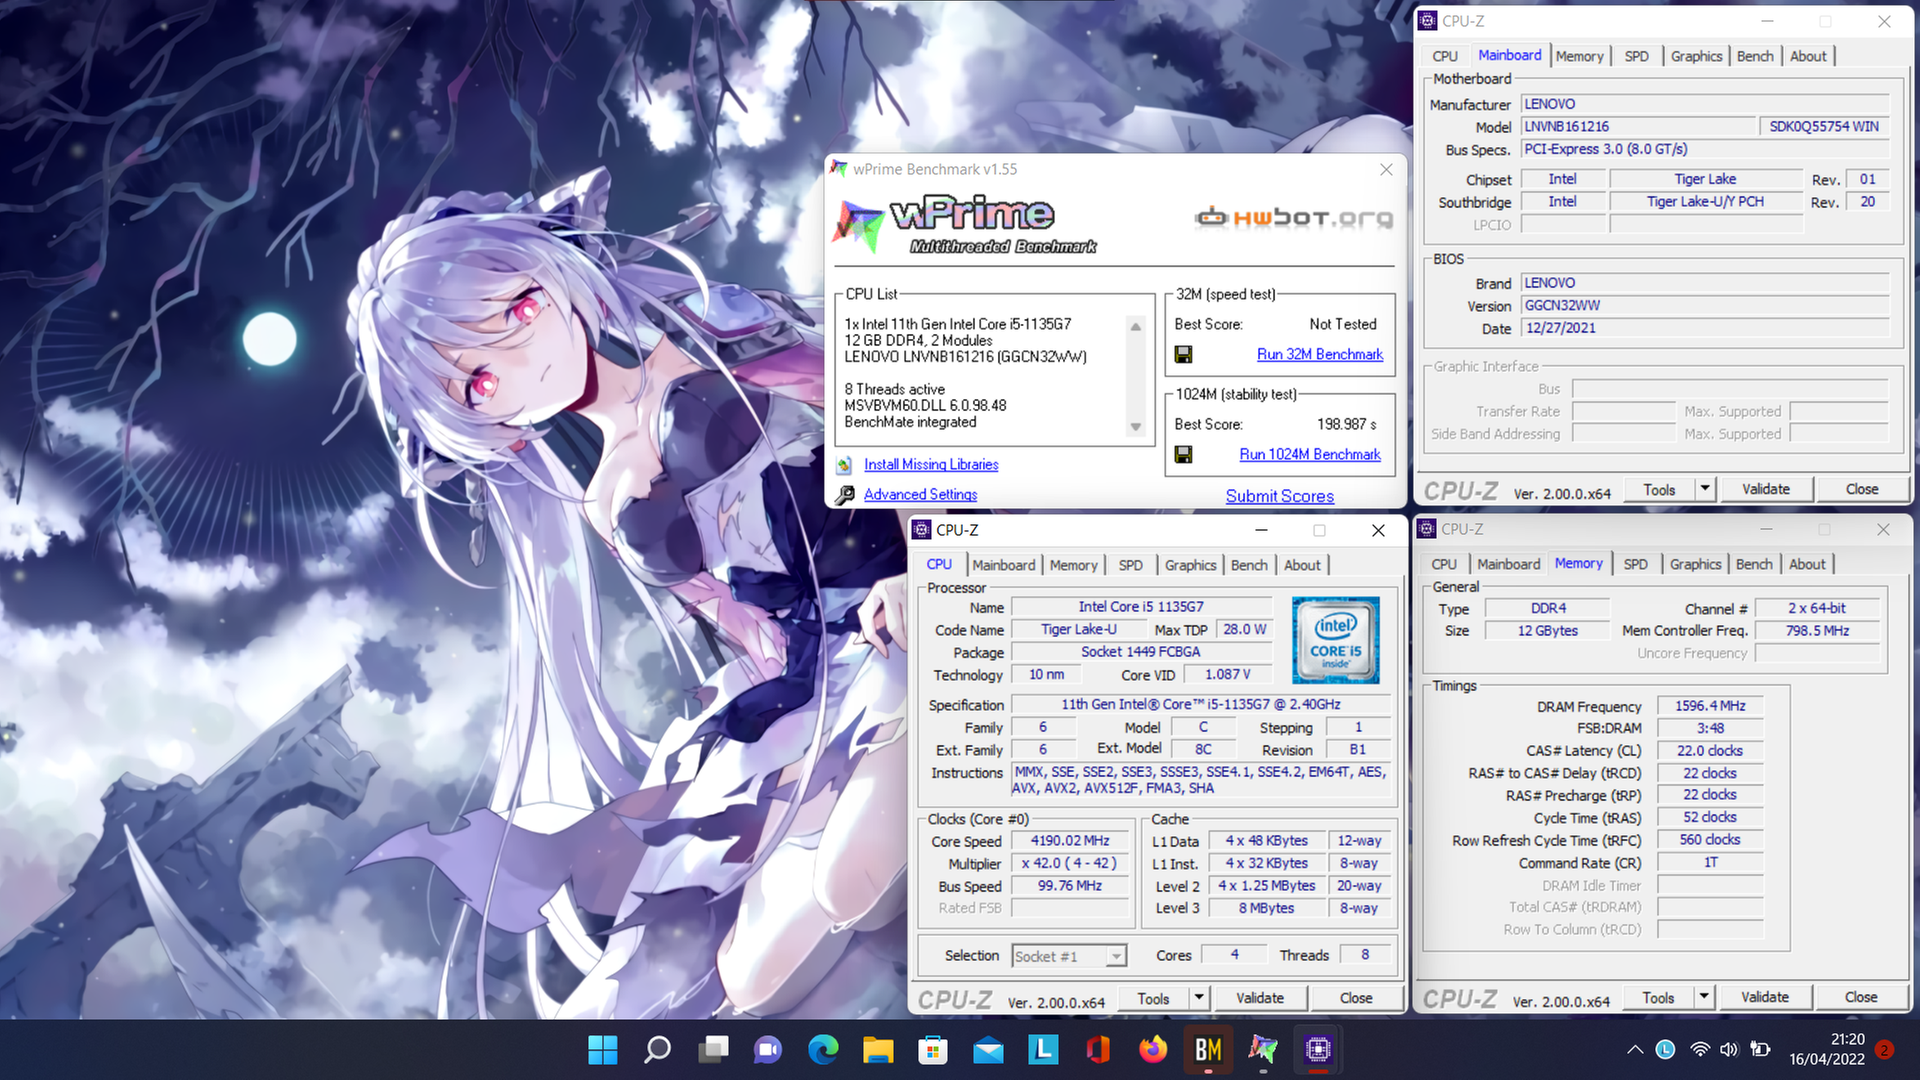Open Tools dropdown arrow in CPU window
The image size is (1920, 1080).
(x=1199, y=998)
